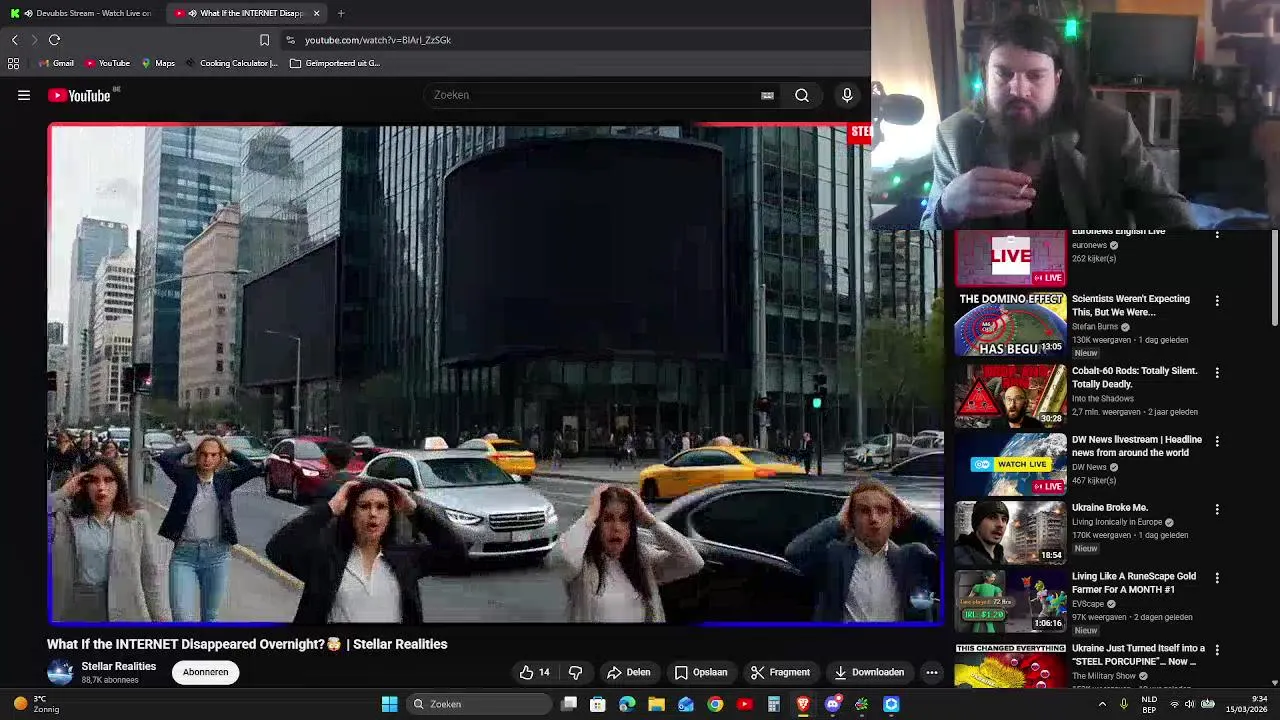Bookmark this page with the bookmark icon
1280x720 pixels.
tap(264, 40)
